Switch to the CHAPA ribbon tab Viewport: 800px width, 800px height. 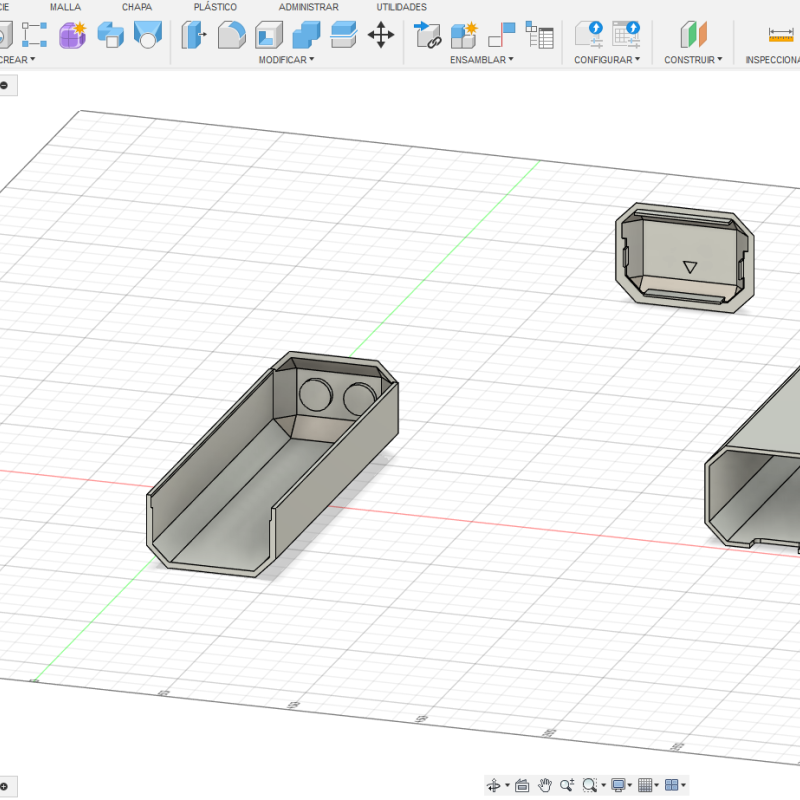coord(137,6)
